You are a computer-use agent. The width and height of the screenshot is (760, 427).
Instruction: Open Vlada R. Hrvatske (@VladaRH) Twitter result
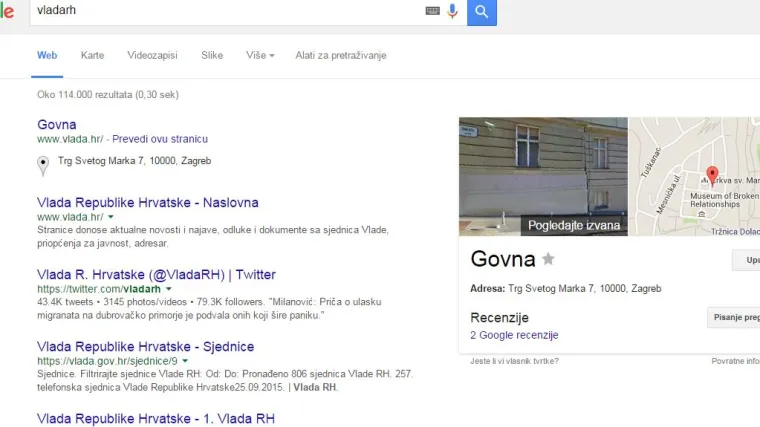pyautogui.click(x=156, y=274)
